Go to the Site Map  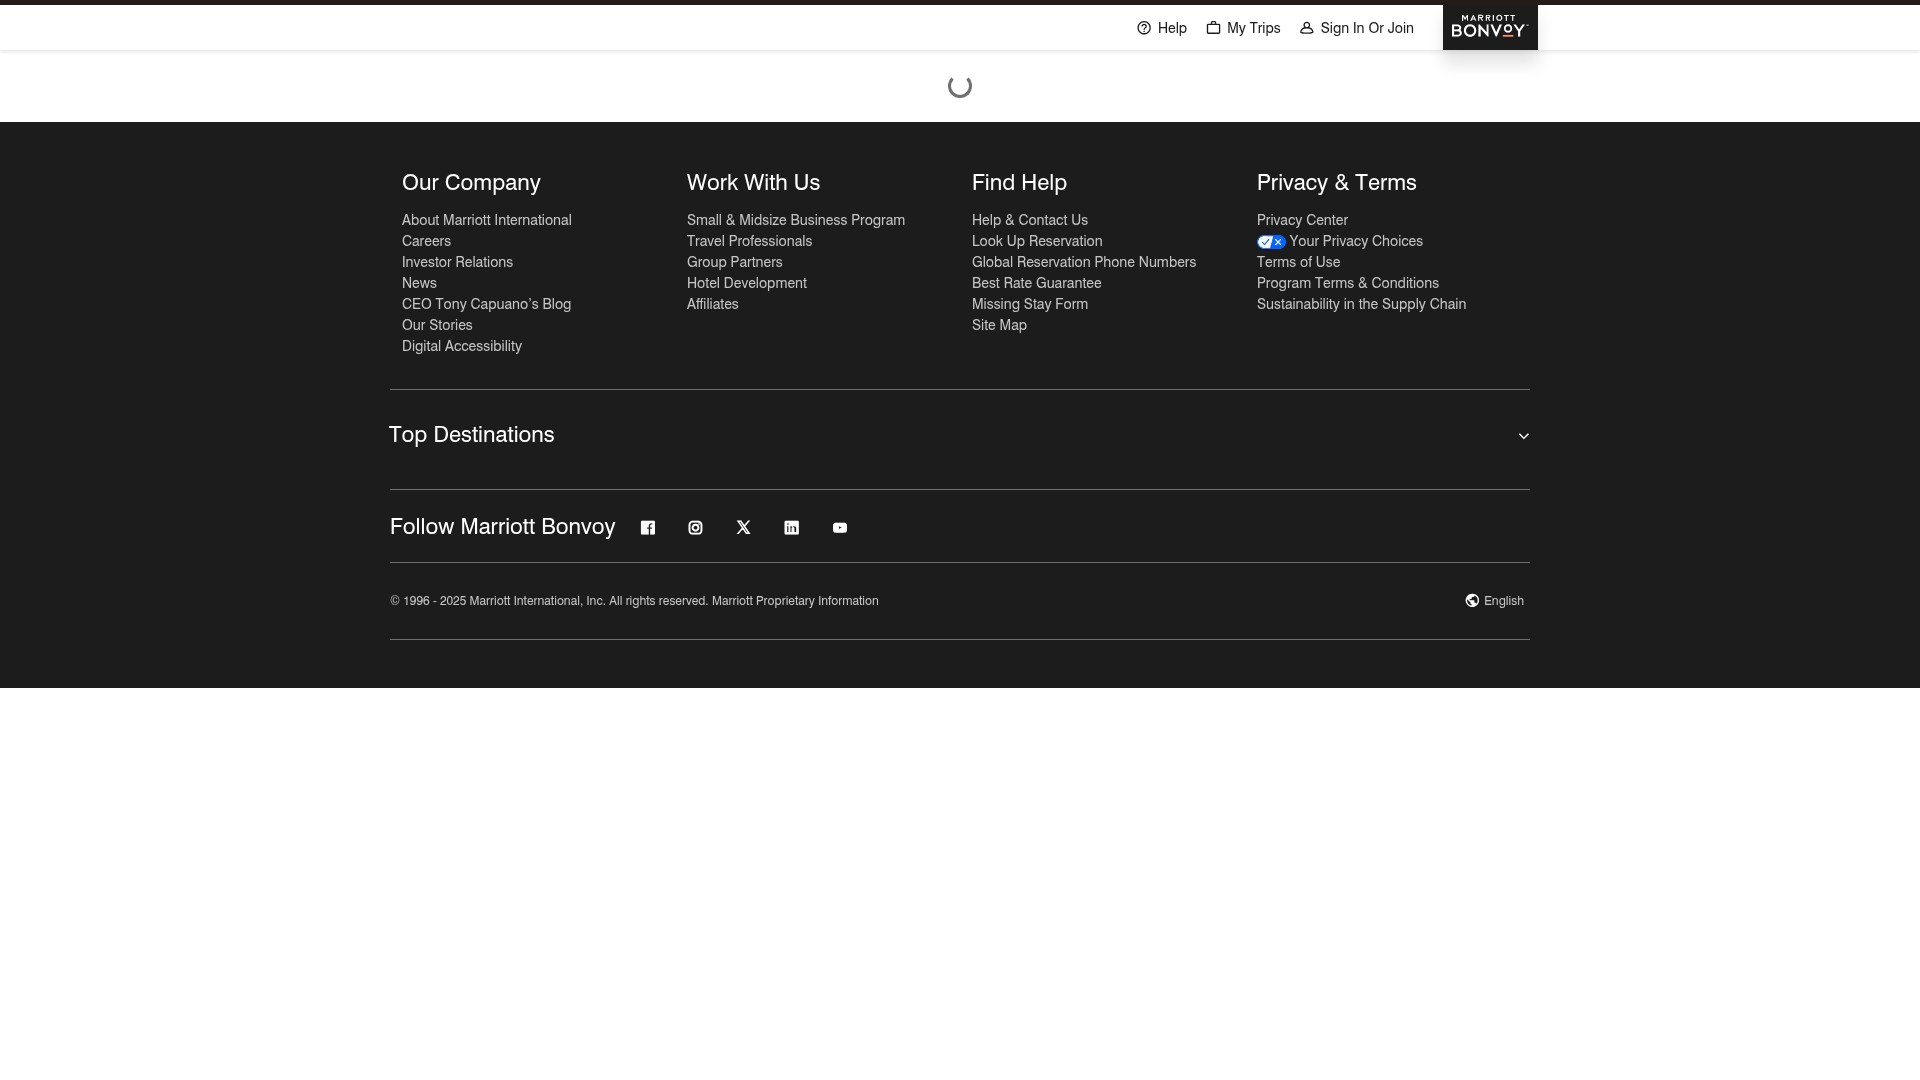pos(999,325)
